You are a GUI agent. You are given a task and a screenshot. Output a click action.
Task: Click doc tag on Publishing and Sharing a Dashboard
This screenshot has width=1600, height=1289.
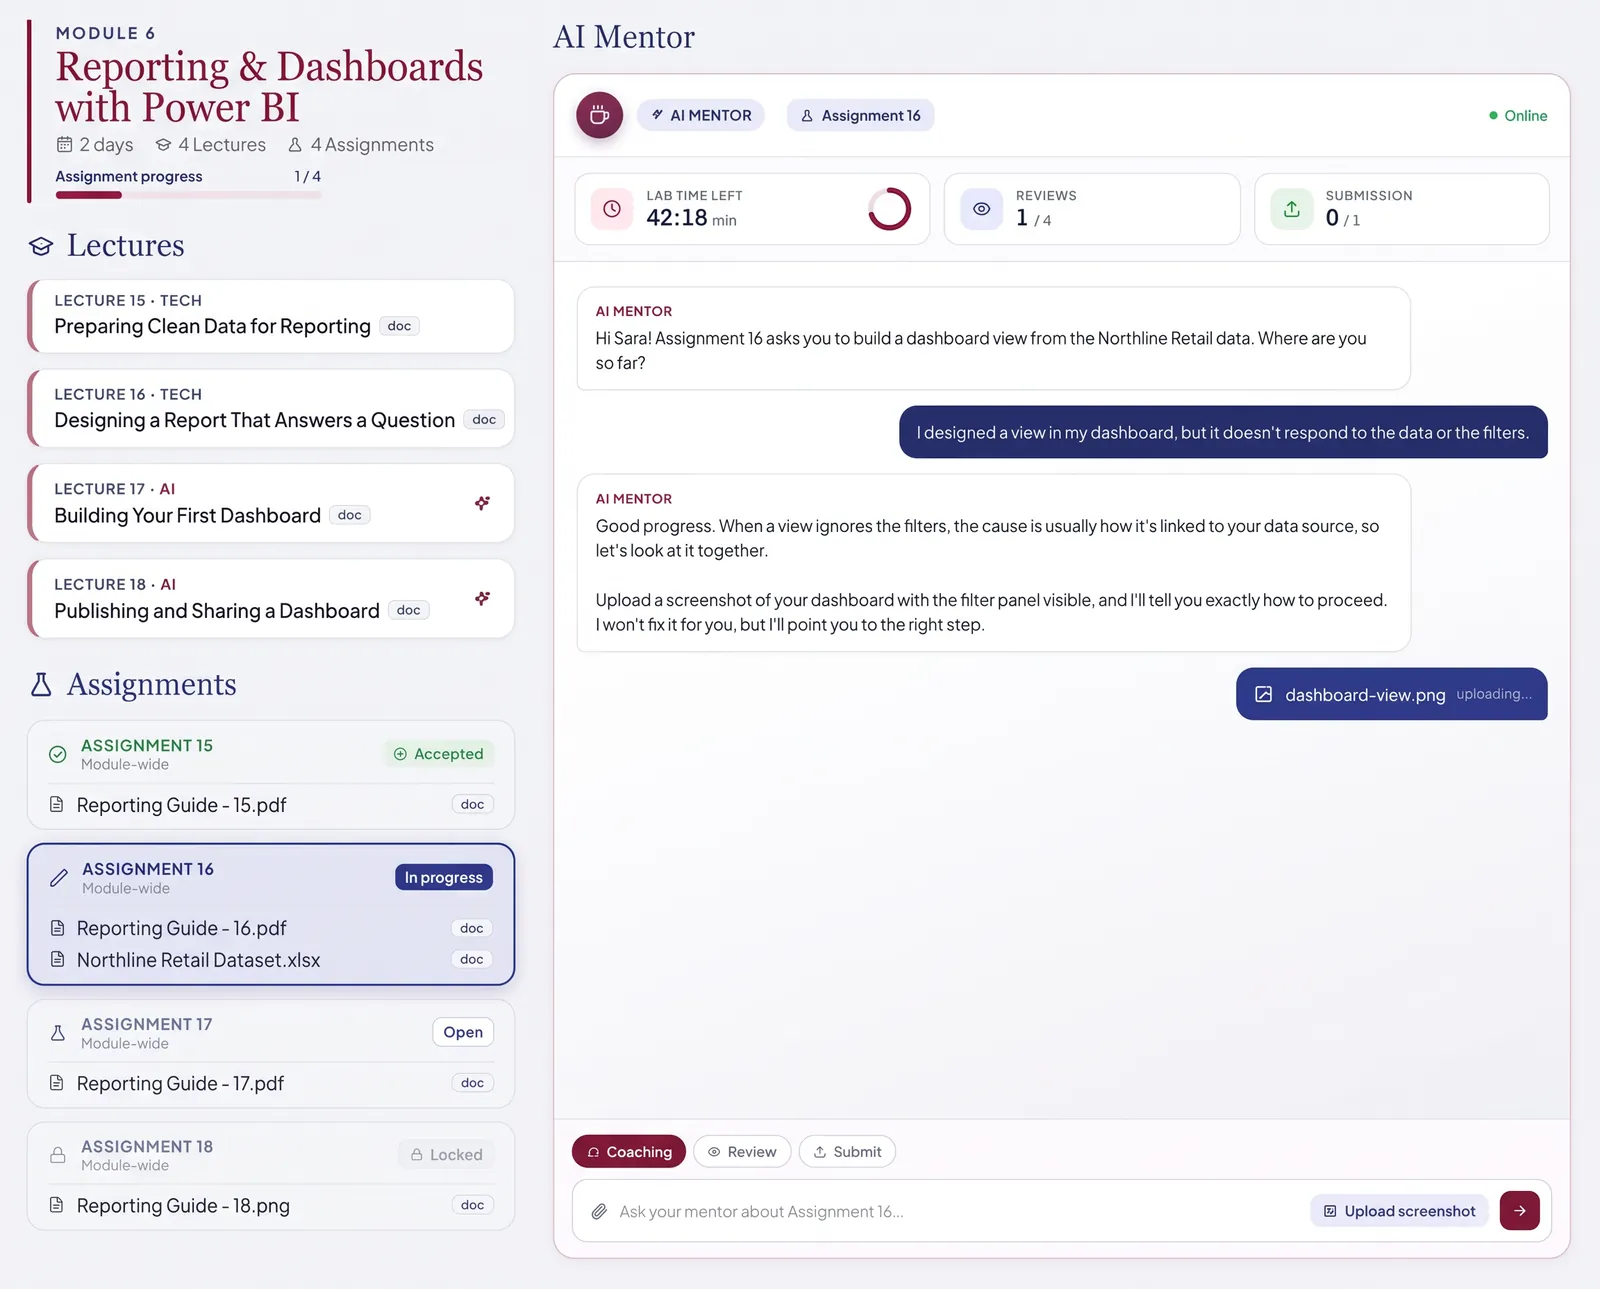[x=408, y=610]
